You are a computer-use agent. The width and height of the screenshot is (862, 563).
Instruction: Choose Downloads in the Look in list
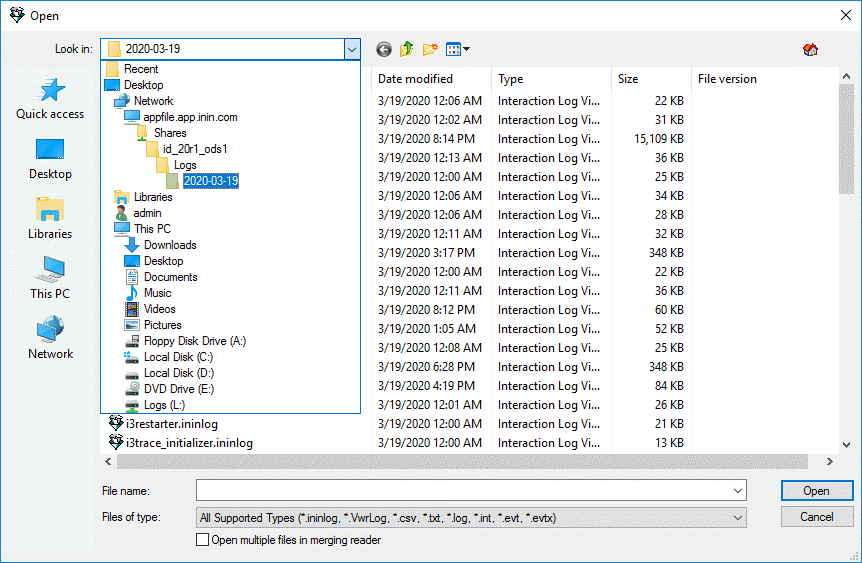pos(169,245)
